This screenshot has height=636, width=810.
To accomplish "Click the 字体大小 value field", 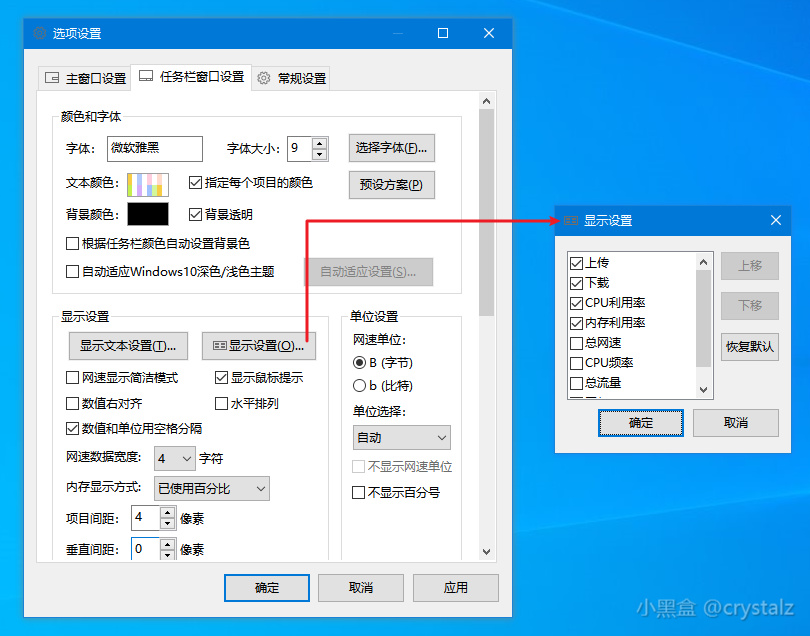I will tap(299, 149).
